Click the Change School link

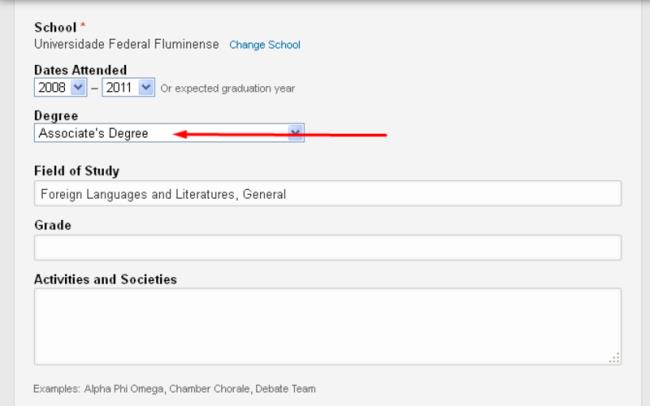pyautogui.click(x=264, y=45)
